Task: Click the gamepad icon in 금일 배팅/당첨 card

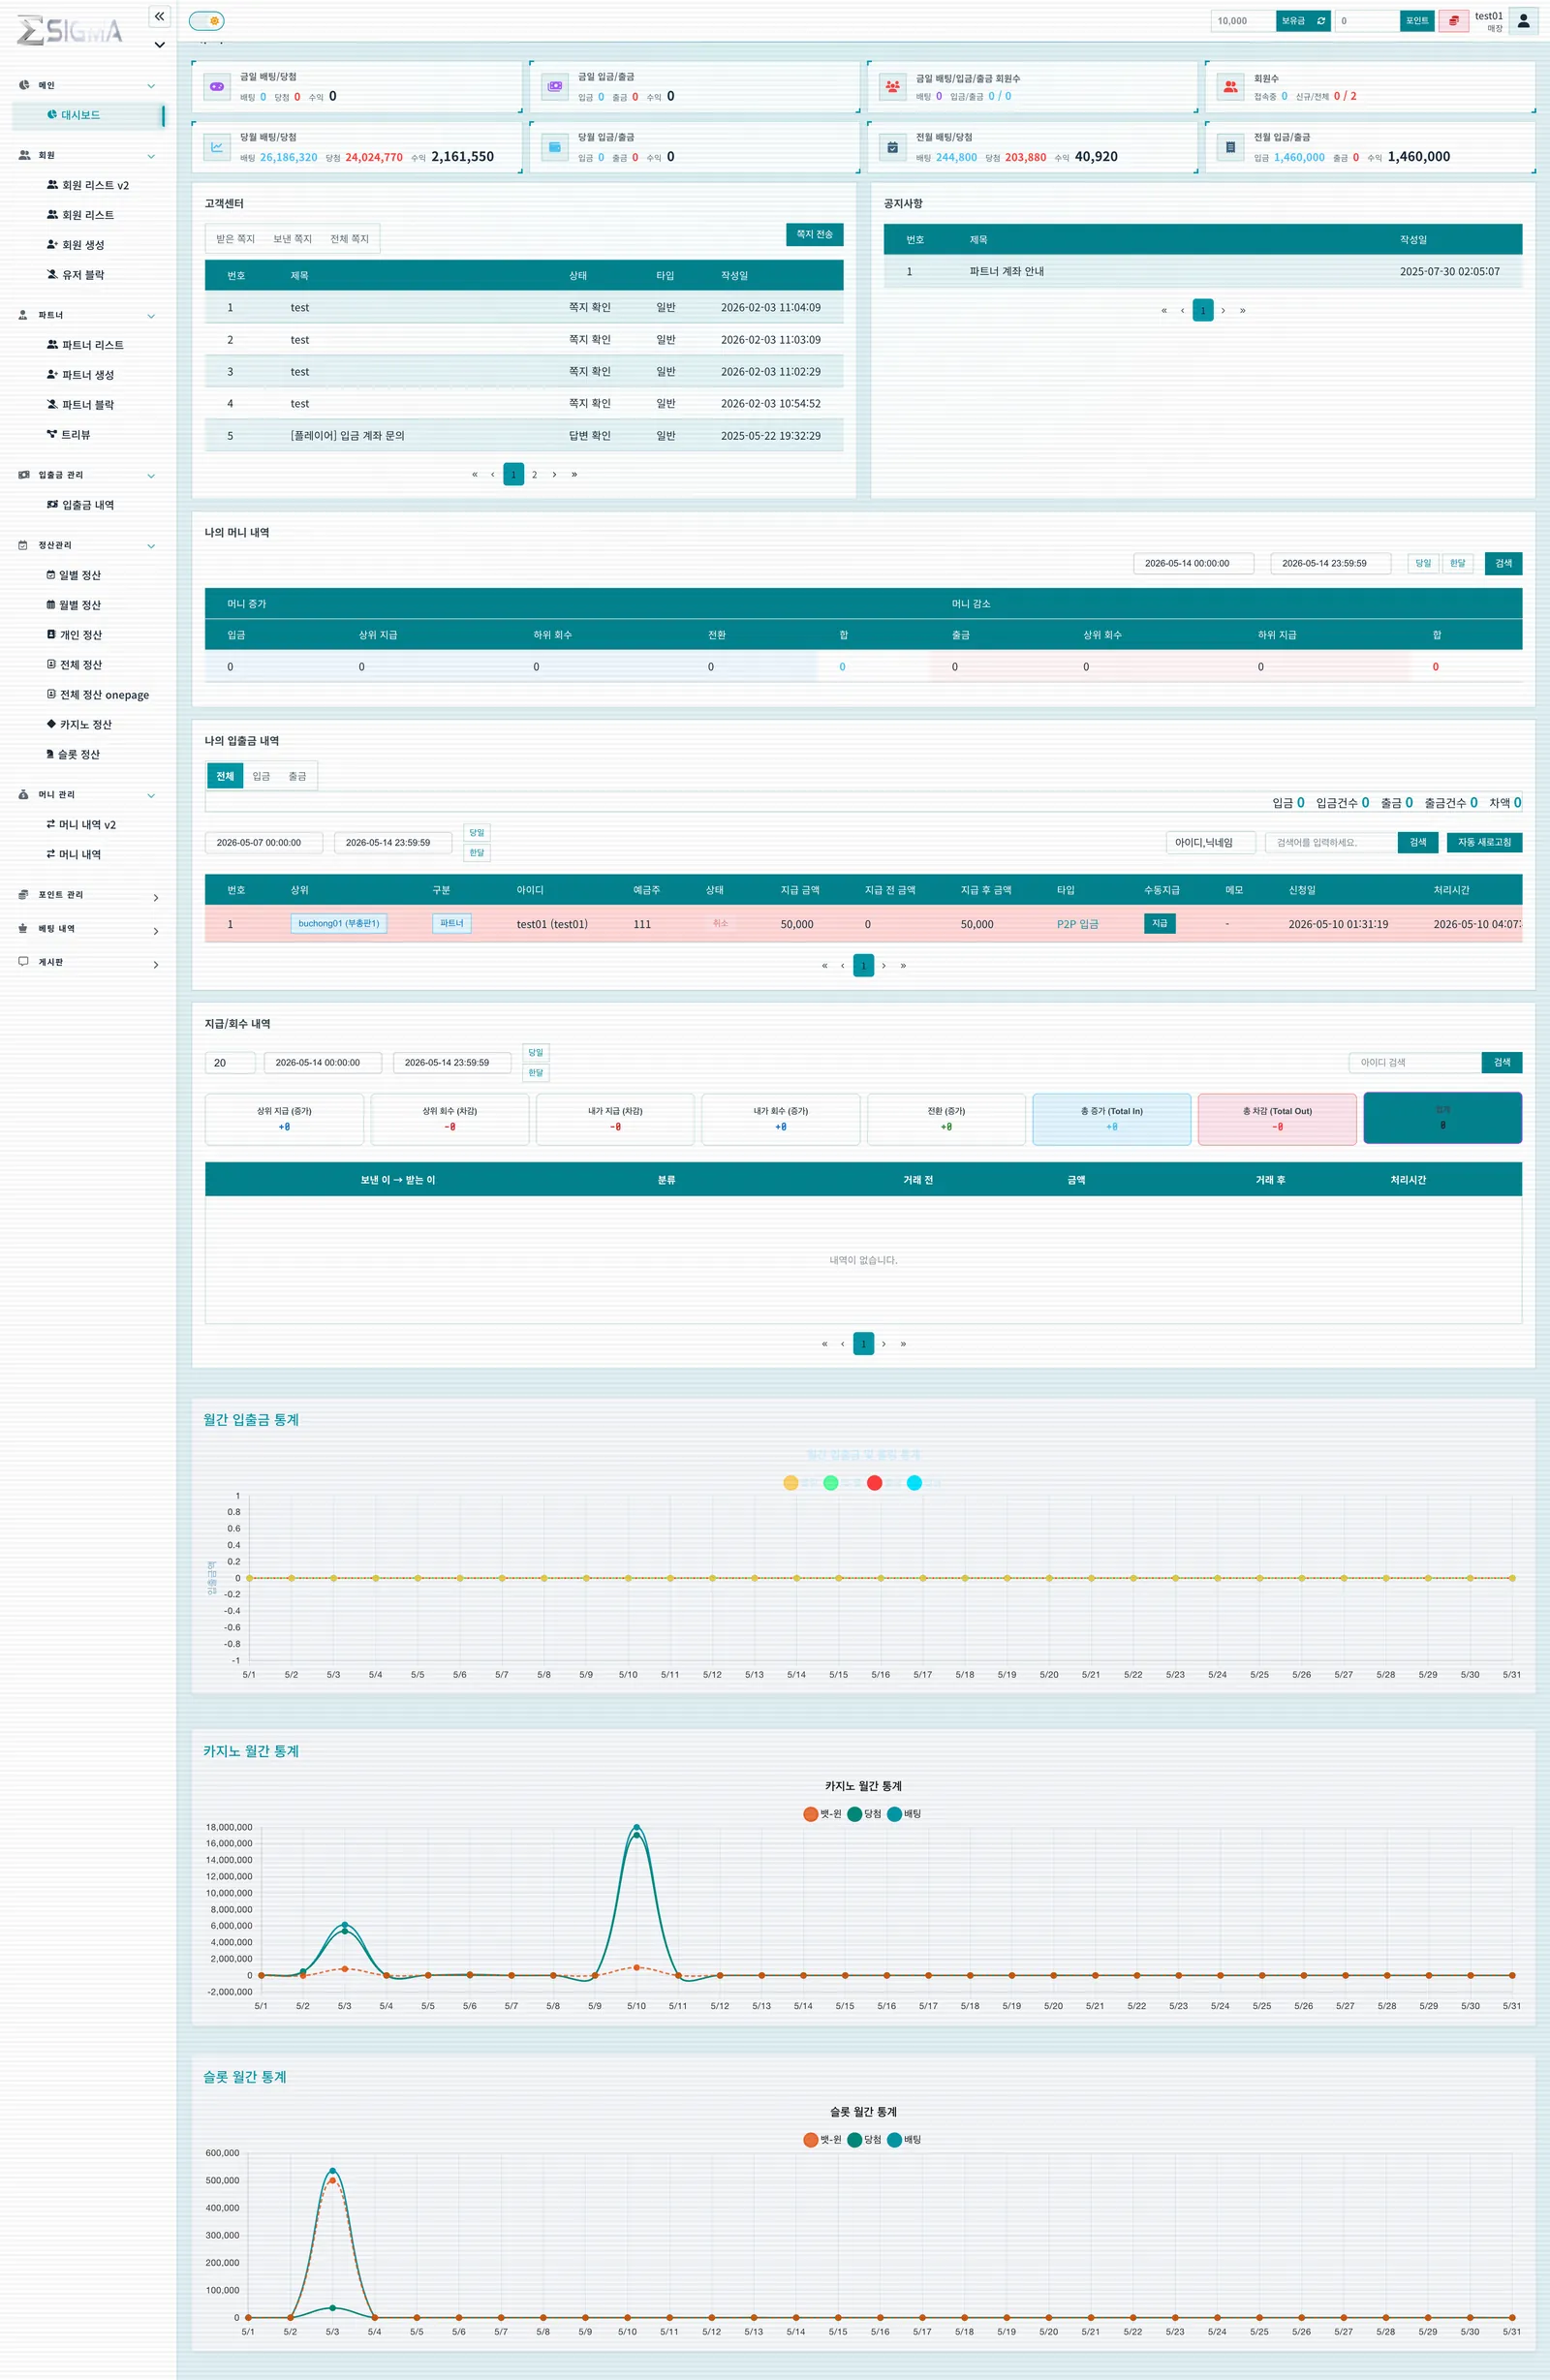Action: [x=217, y=87]
